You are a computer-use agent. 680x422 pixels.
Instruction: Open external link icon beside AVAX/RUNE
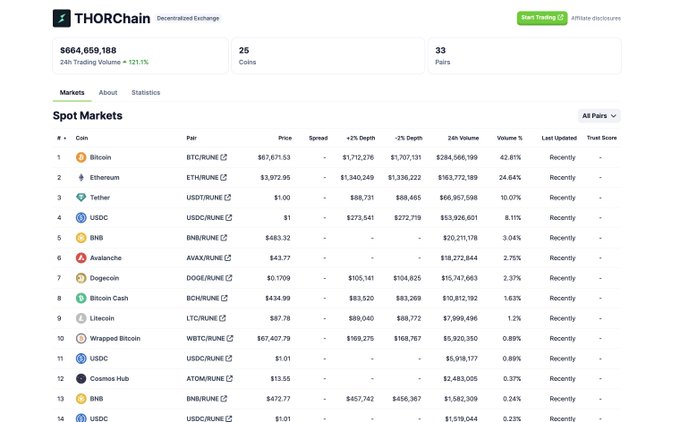point(228,258)
